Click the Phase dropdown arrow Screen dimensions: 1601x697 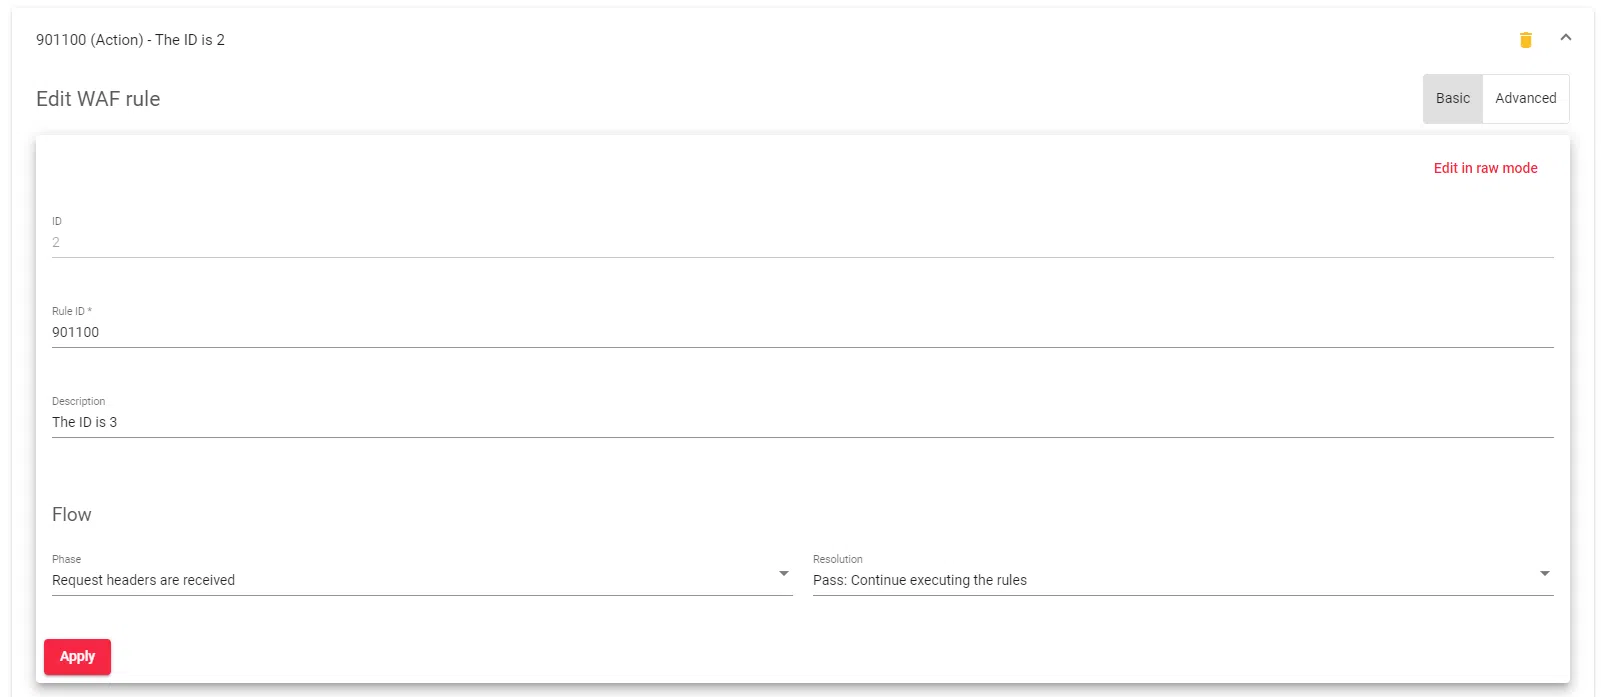coord(784,574)
